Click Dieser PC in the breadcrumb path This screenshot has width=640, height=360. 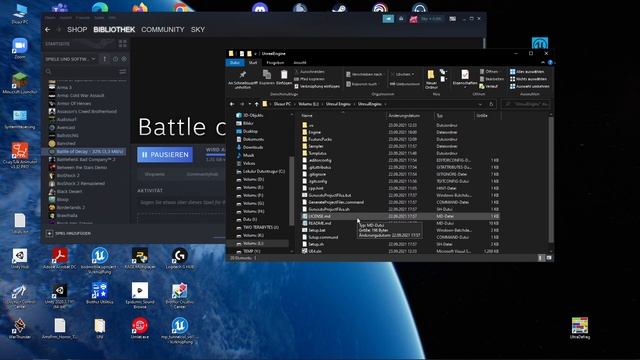(282, 104)
